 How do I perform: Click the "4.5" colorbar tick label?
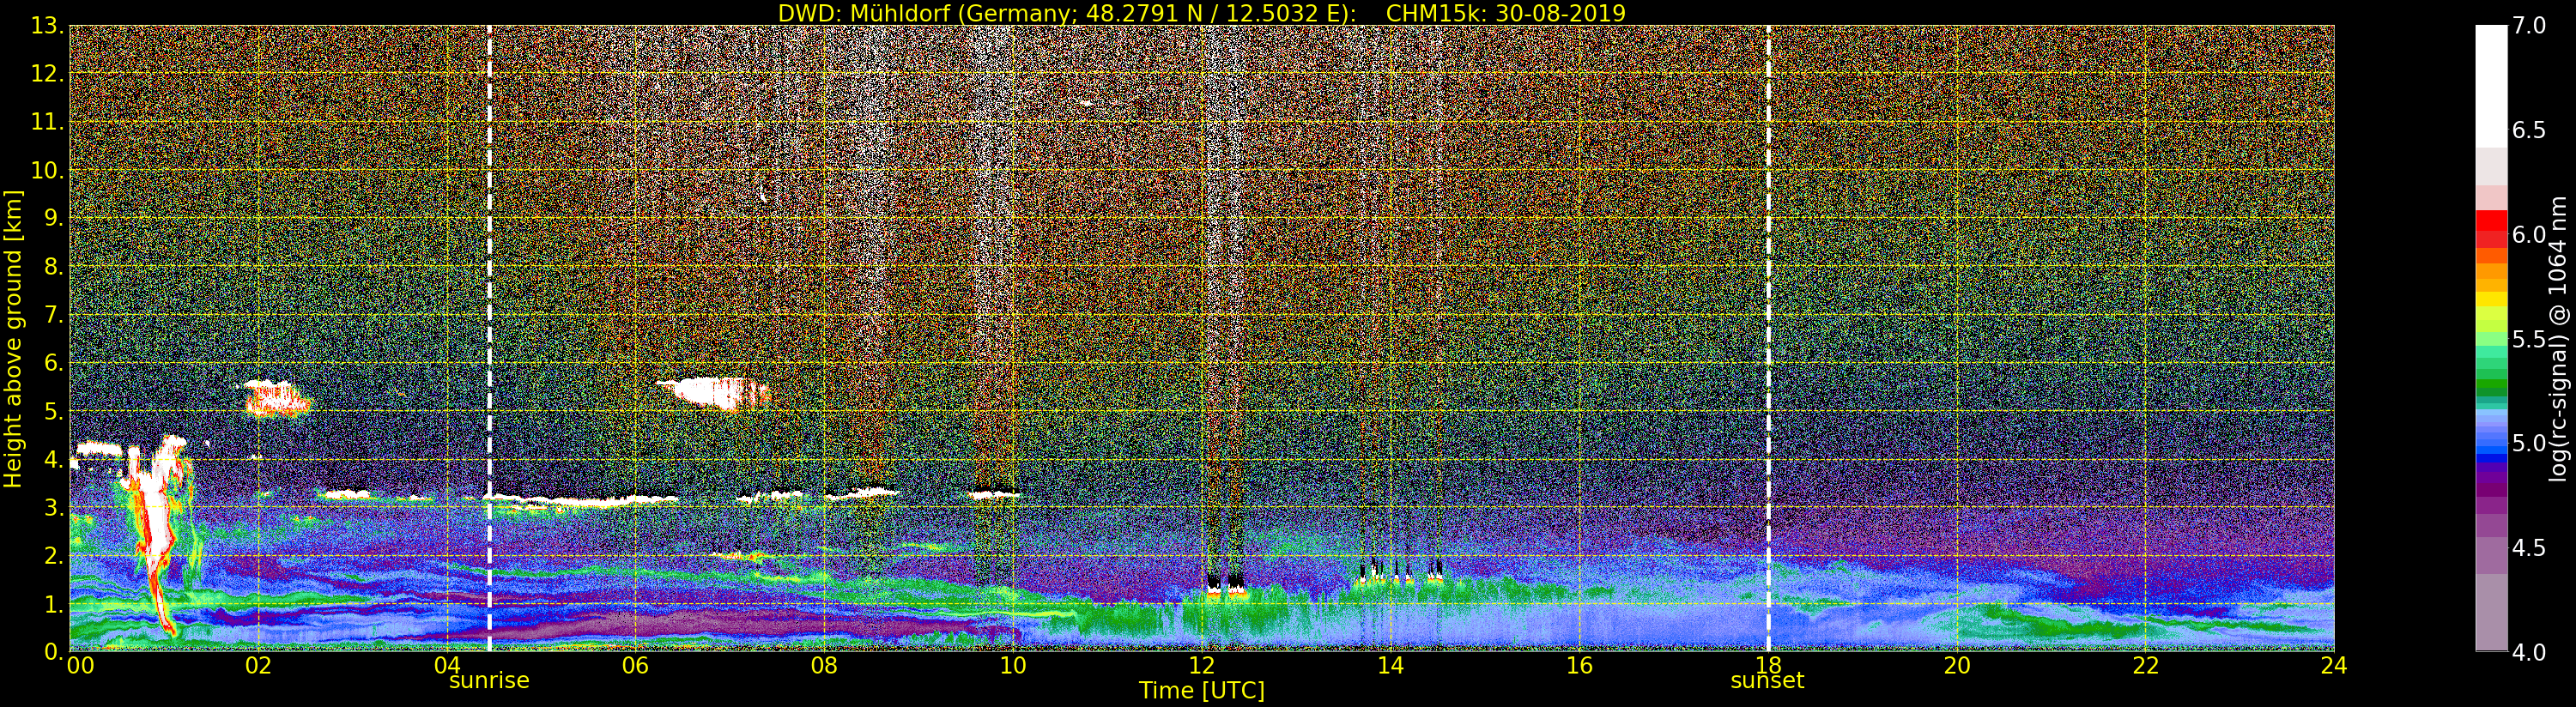click(x=2529, y=548)
